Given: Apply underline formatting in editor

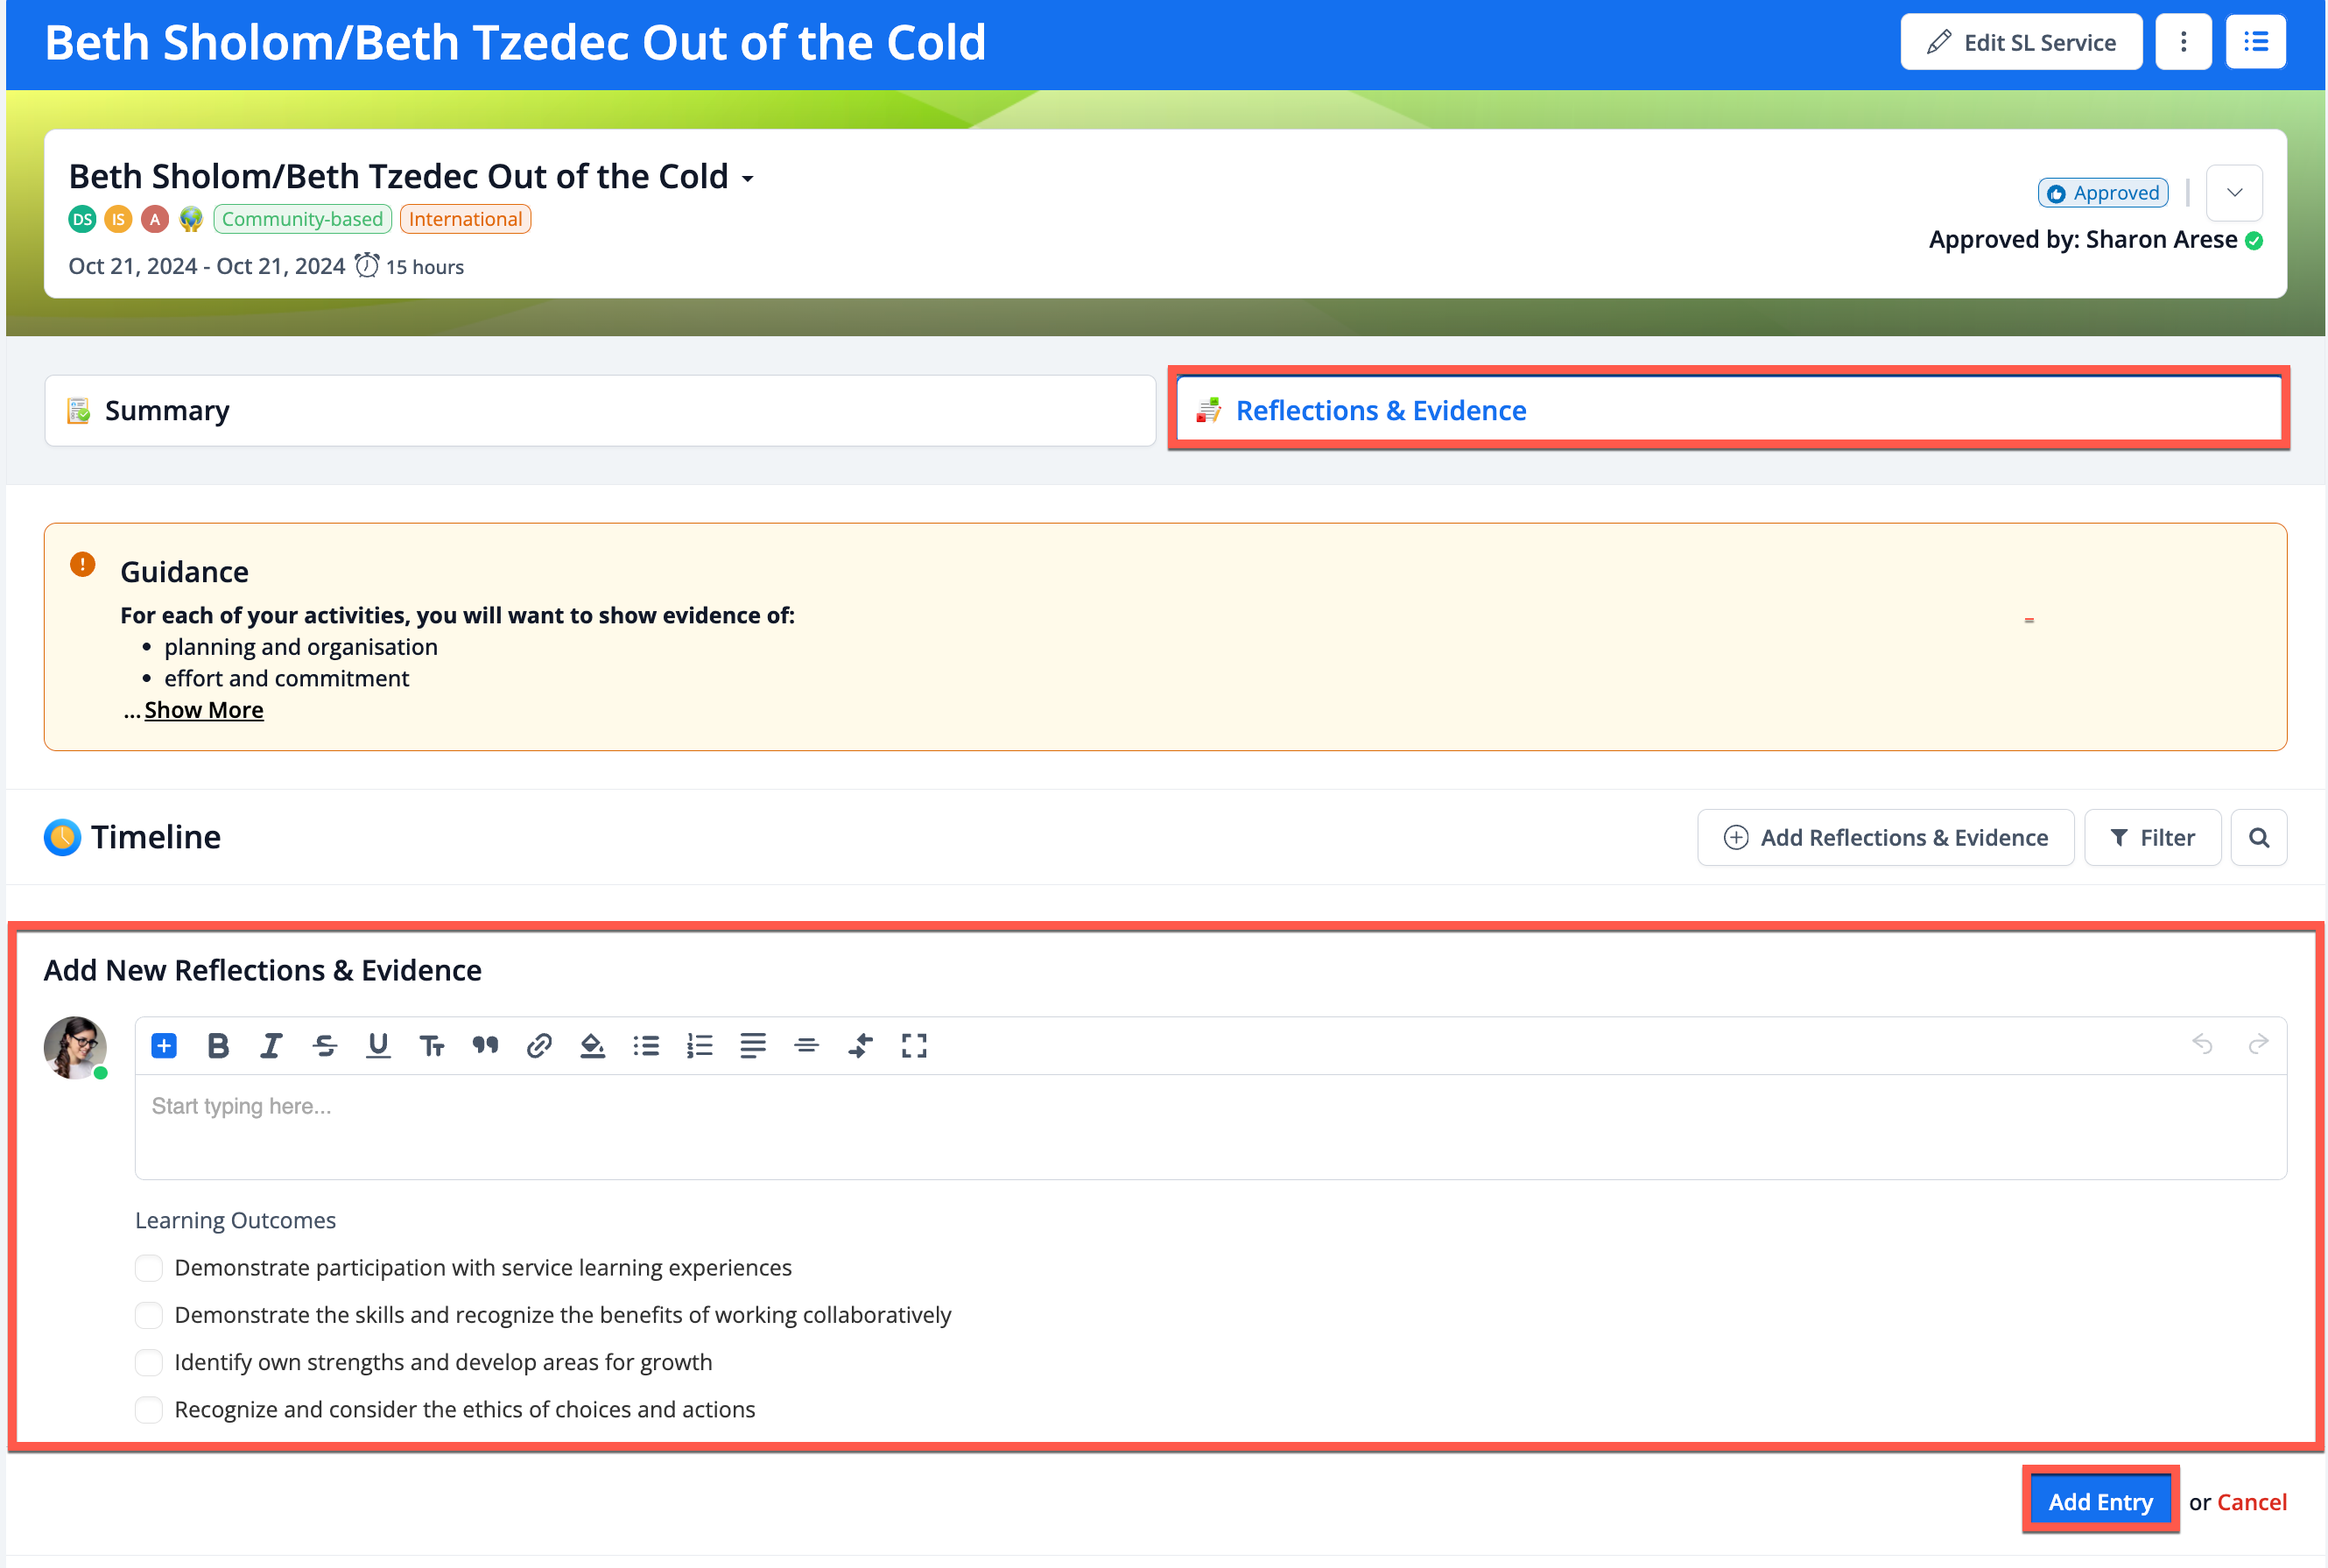Looking at the screenshot, I should 378,1046.
